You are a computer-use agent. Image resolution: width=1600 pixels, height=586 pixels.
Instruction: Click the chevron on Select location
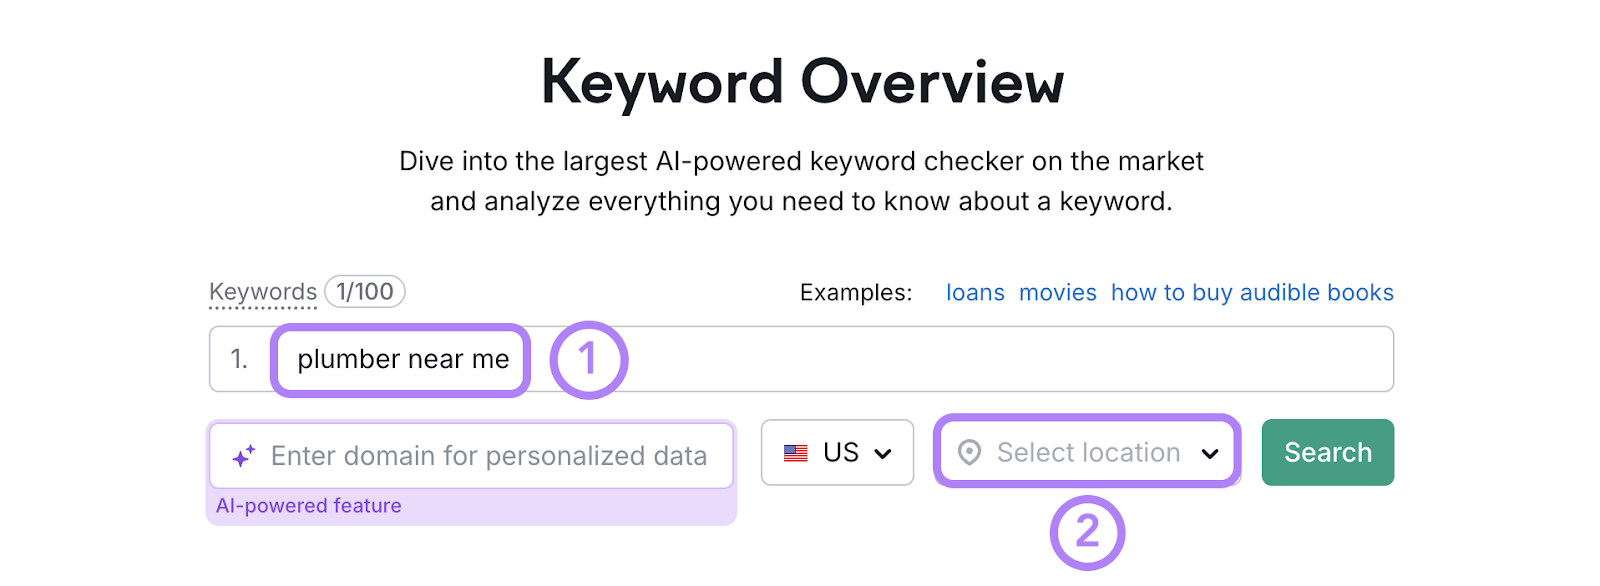pyautogui.click(x=1212, y=452)
